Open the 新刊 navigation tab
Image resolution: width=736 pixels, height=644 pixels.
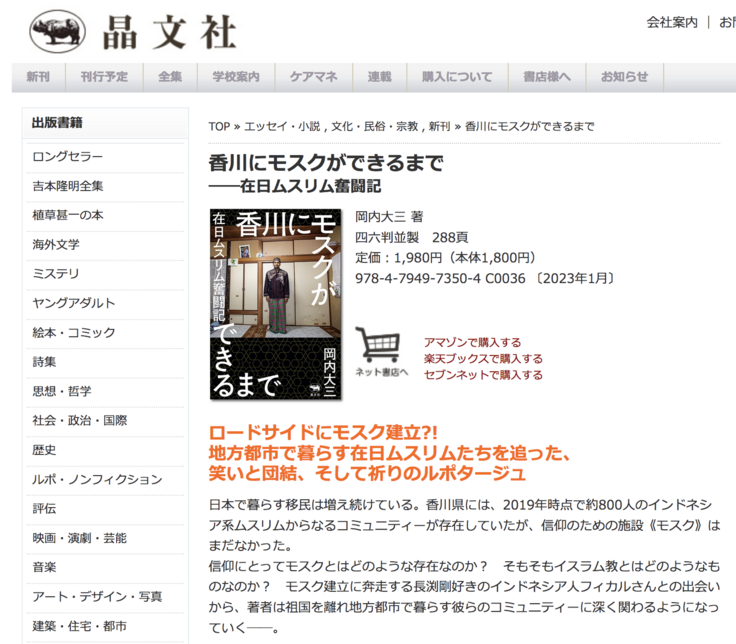(38, 77)
